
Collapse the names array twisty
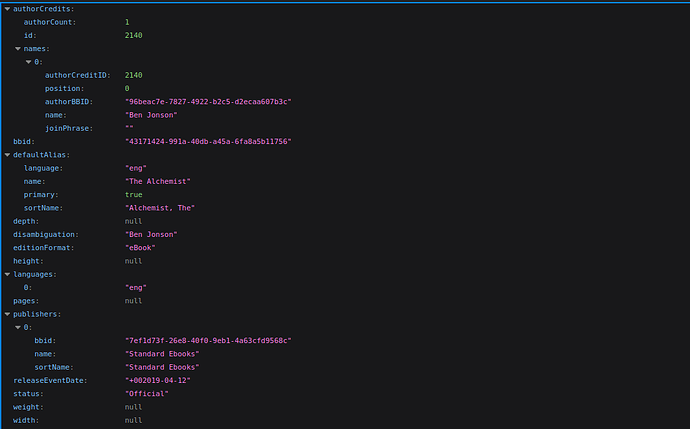point(17,48)
